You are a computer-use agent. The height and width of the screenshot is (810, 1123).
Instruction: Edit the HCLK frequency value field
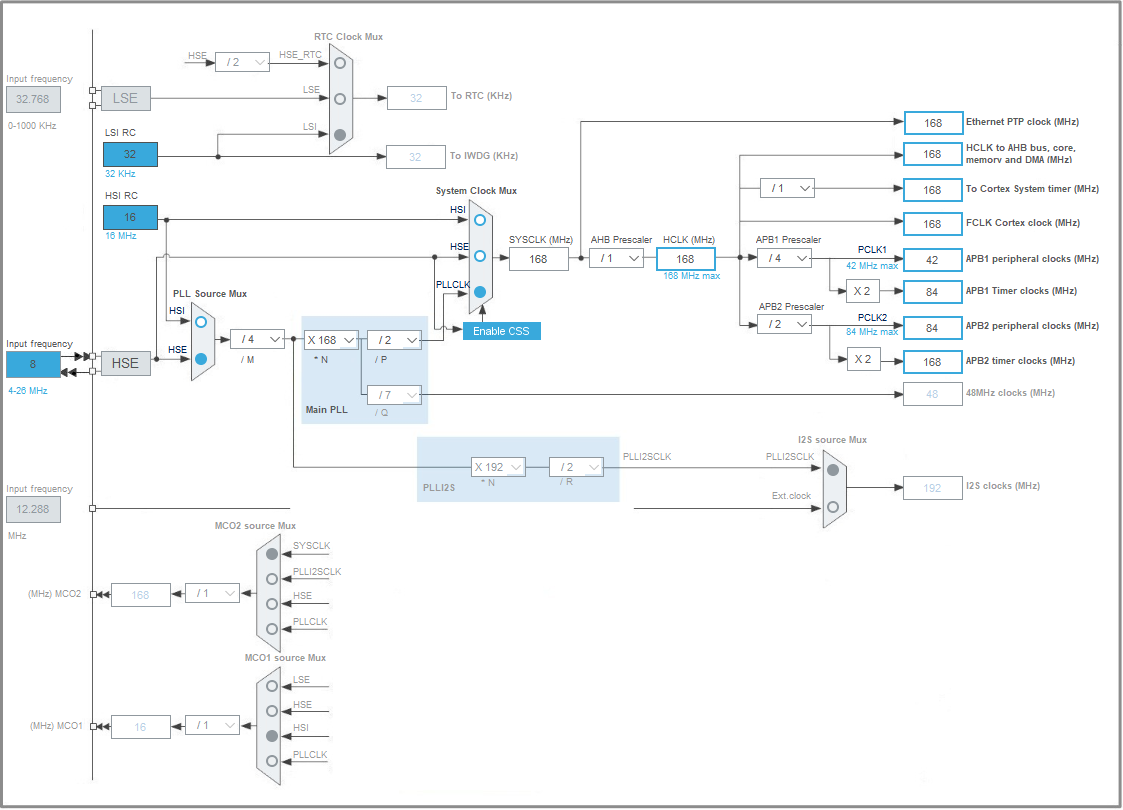[686, 258]
